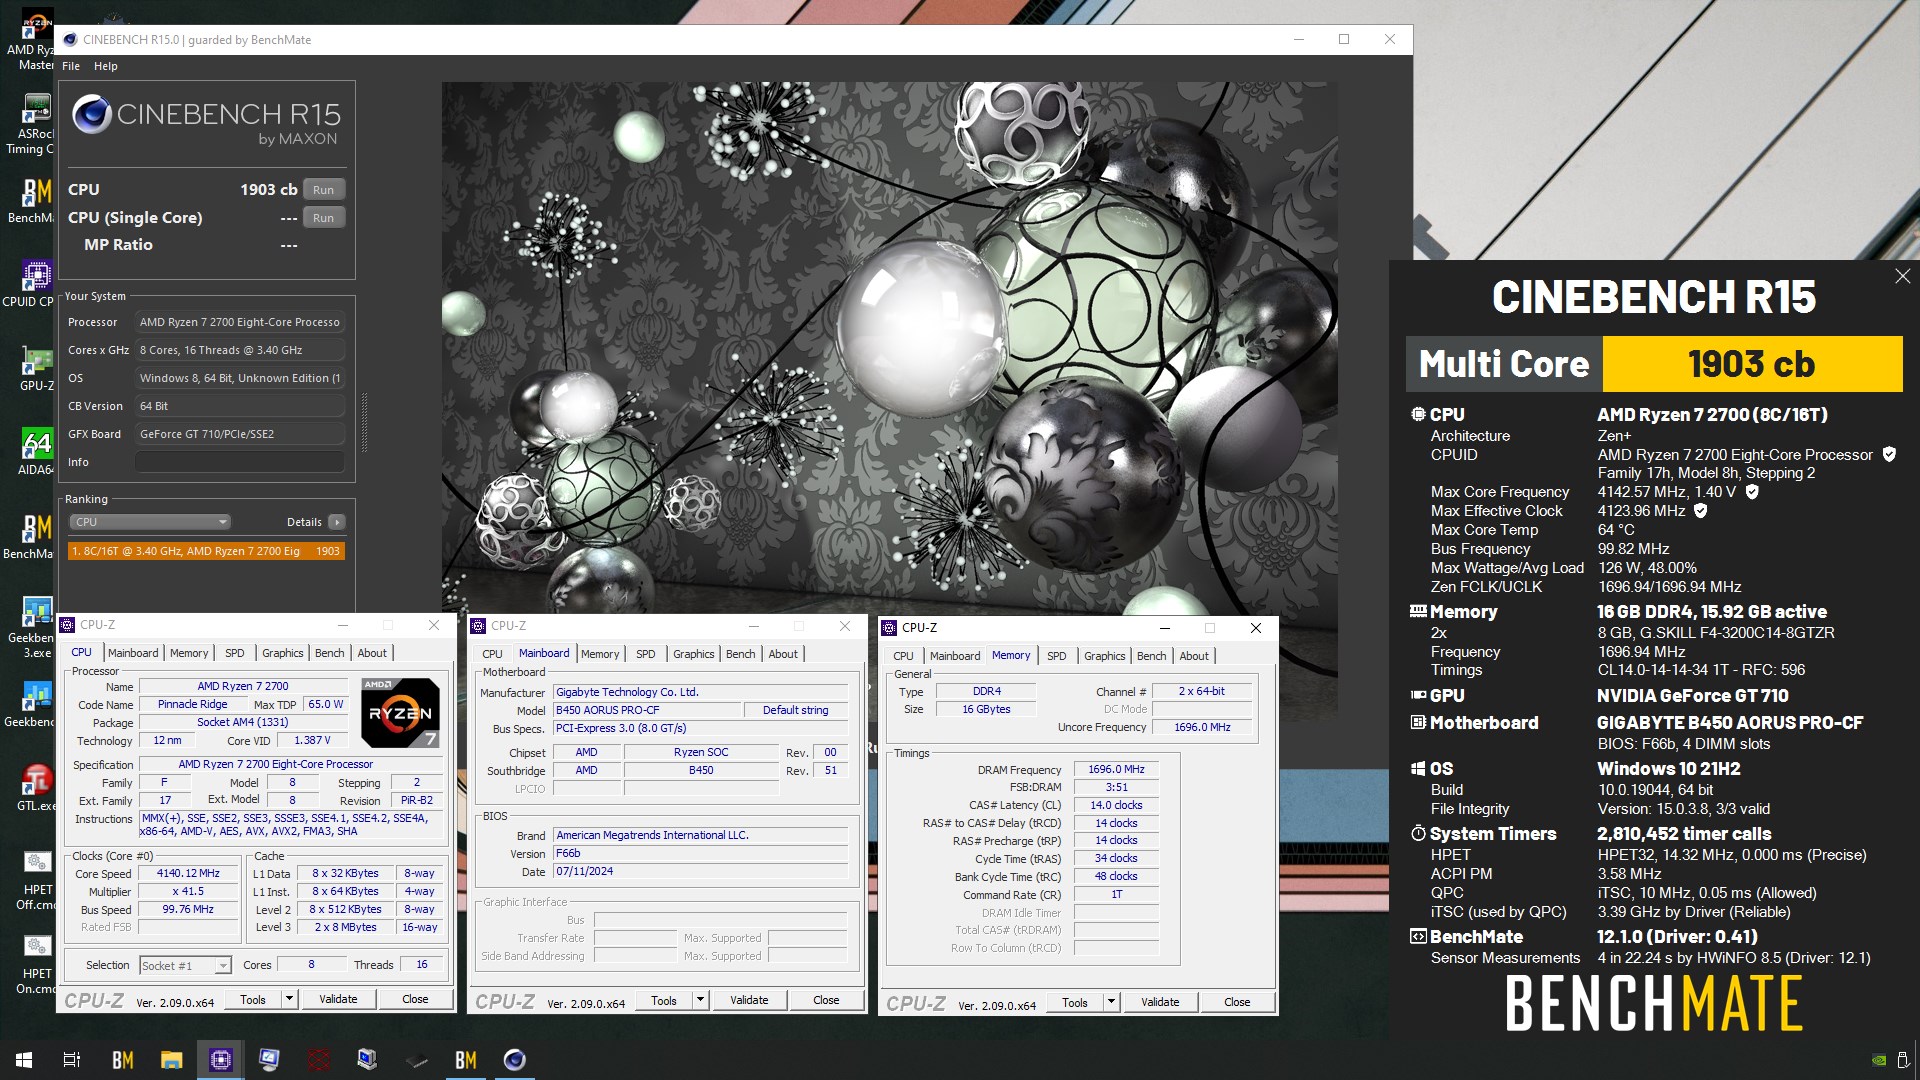Screen dimensions: 1920x1080
Task: Click Tools button in Mainboard CPU-Z window
Action: pos(664,1000)
